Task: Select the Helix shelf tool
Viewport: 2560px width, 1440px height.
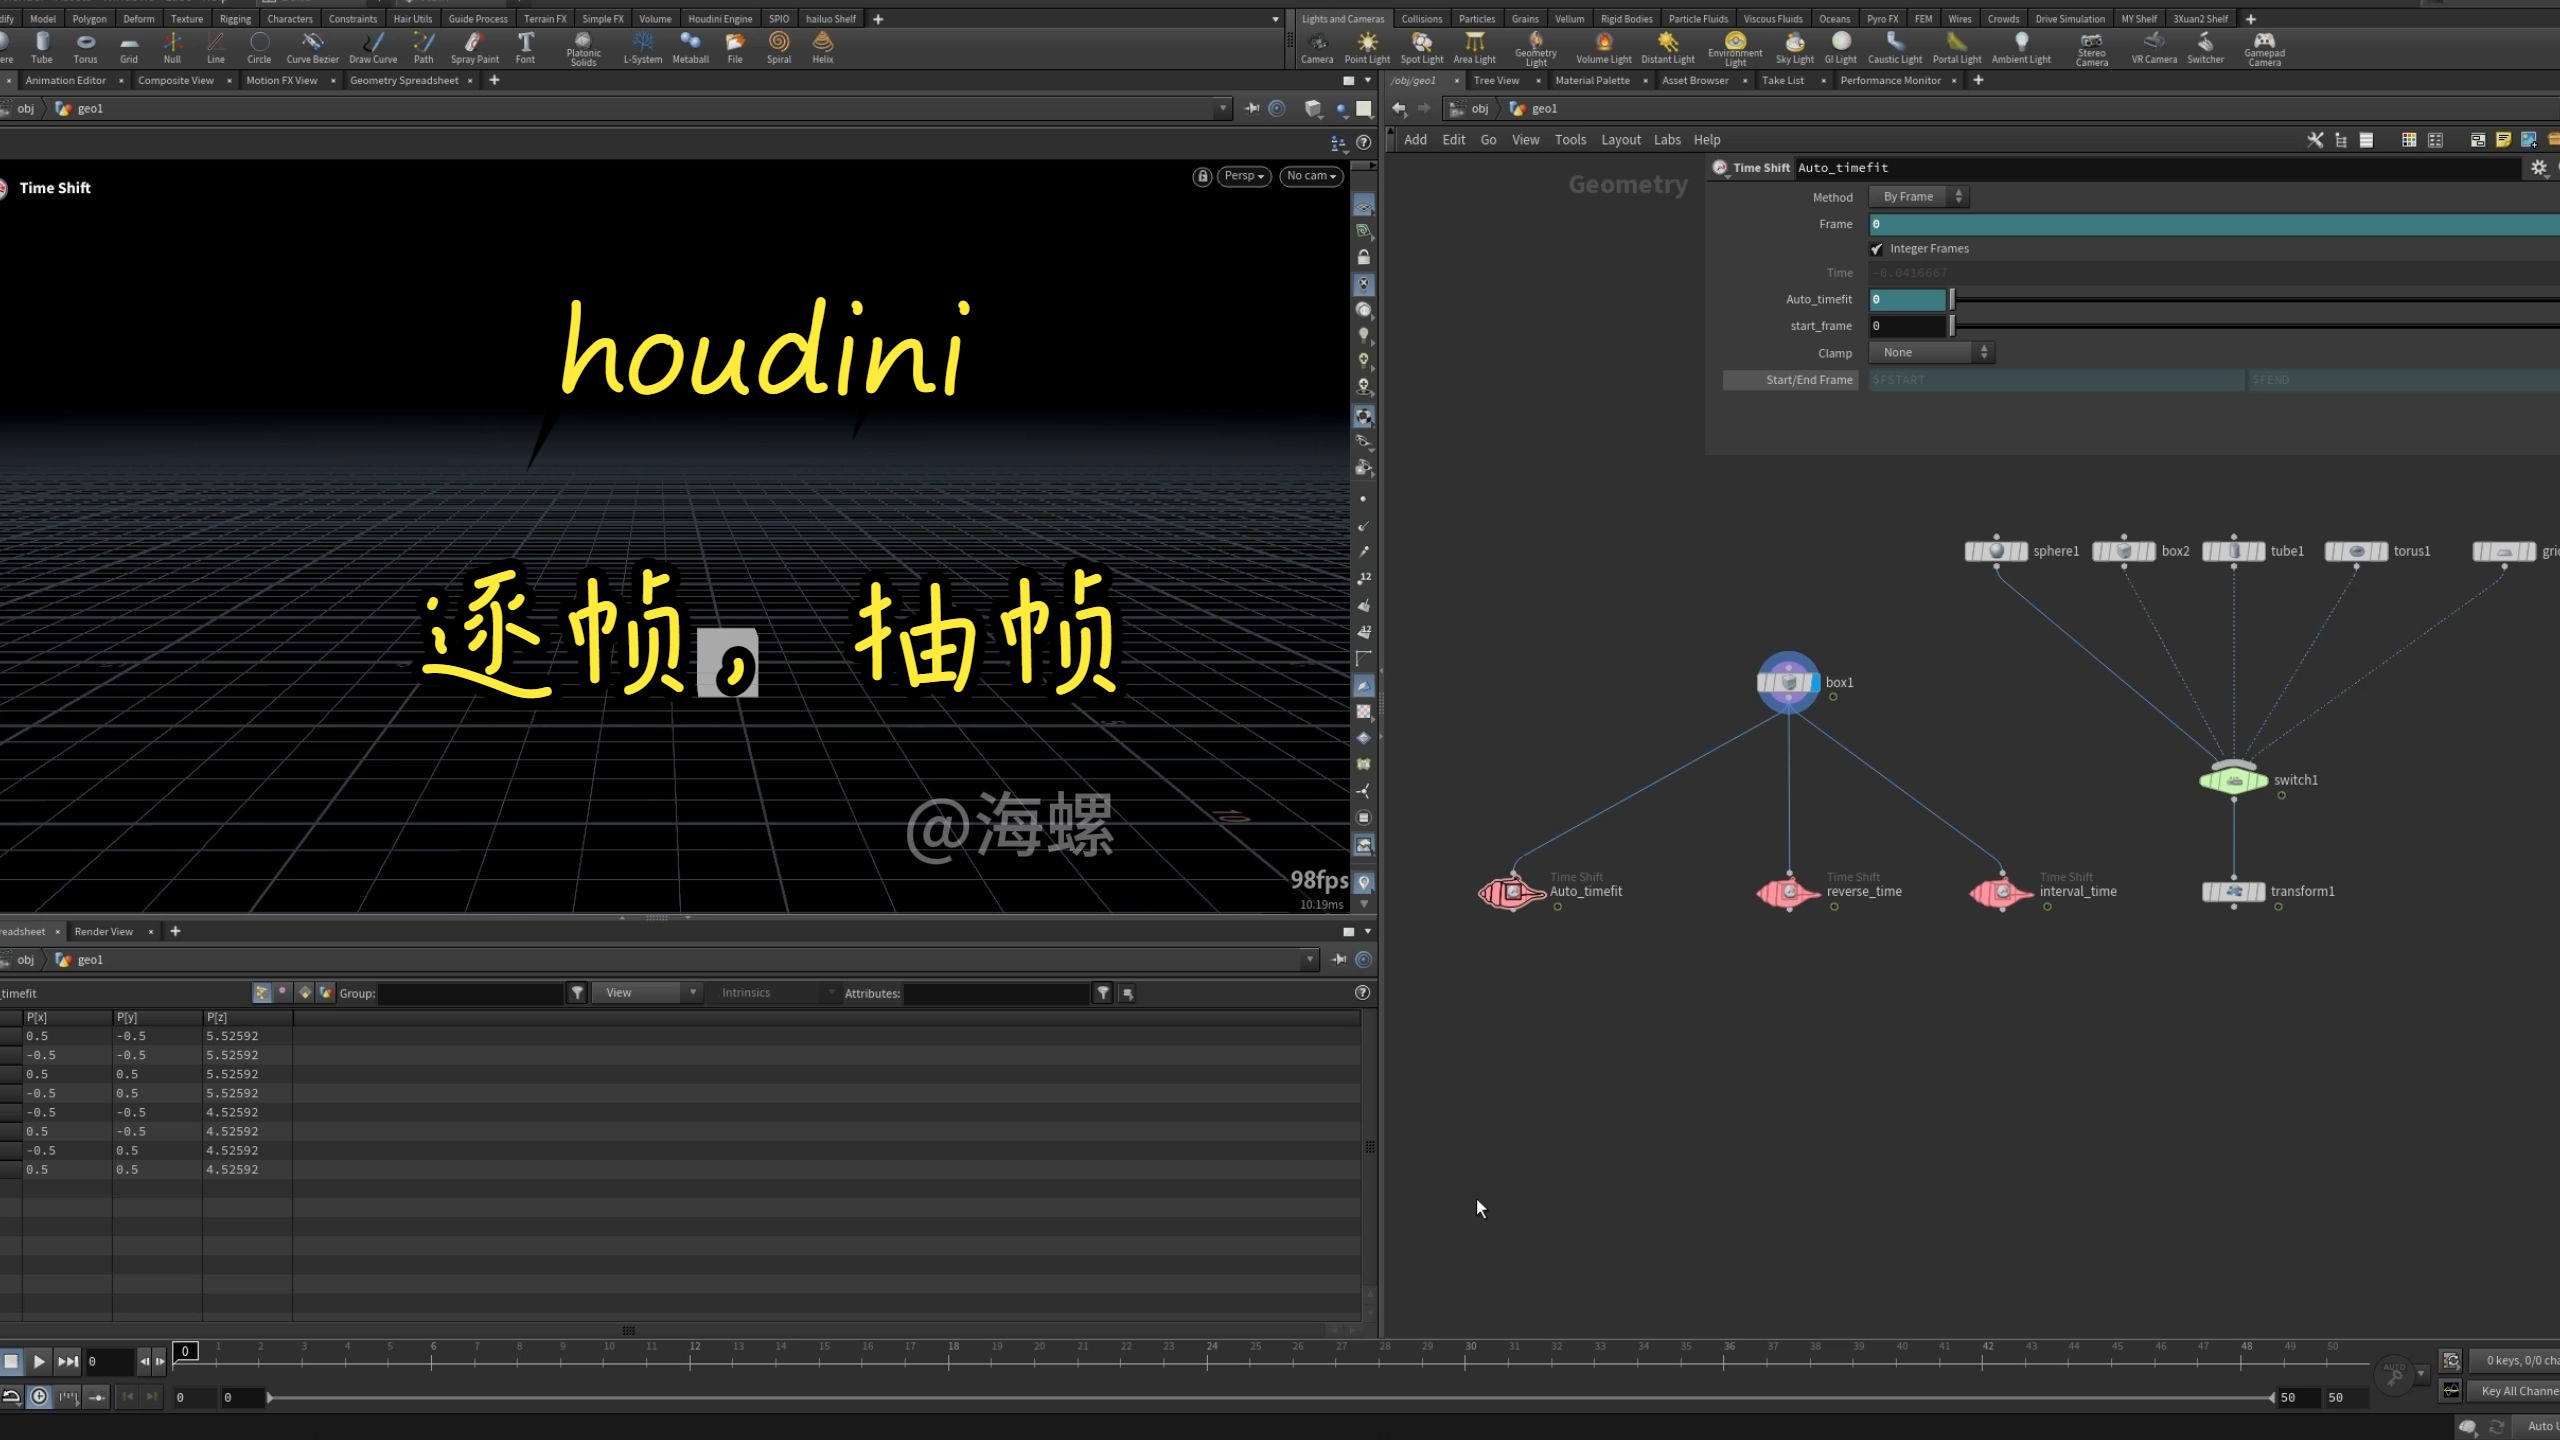Action: pyautogui.click(x=822, y=47)
